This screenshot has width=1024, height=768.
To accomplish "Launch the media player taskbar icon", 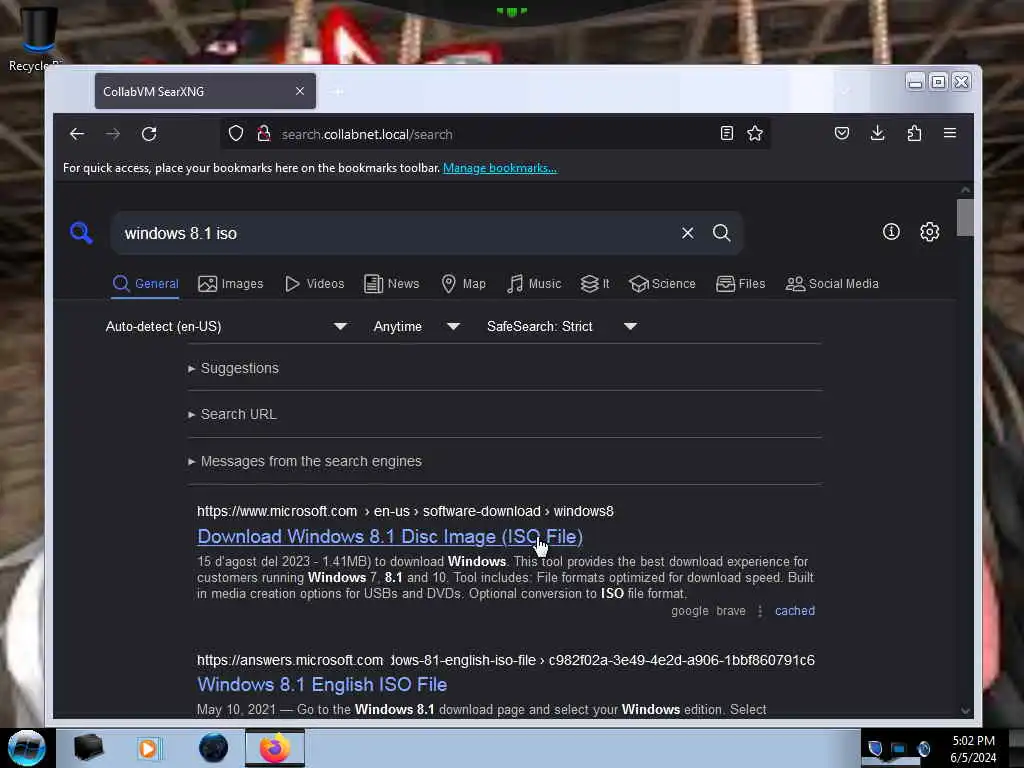I will (149, 748).
